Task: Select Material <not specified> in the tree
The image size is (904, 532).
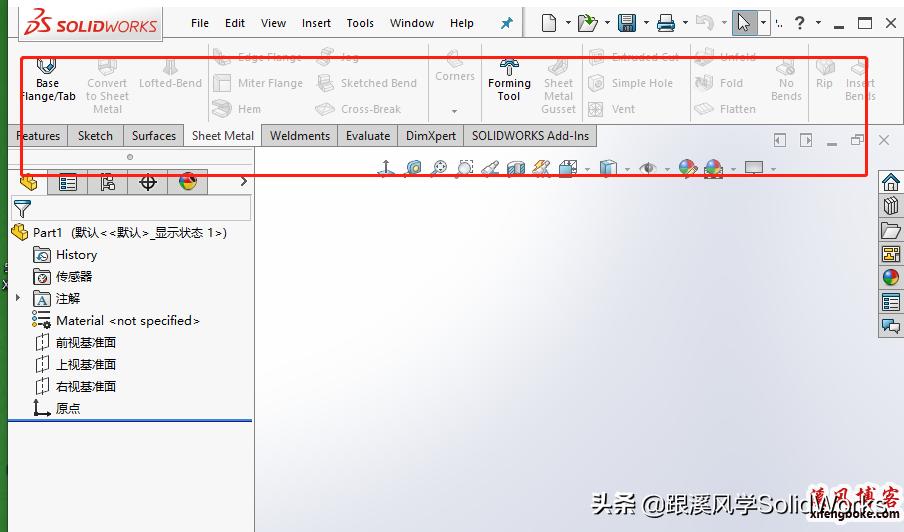Action: pyautogui.click(x=116, y=320)
